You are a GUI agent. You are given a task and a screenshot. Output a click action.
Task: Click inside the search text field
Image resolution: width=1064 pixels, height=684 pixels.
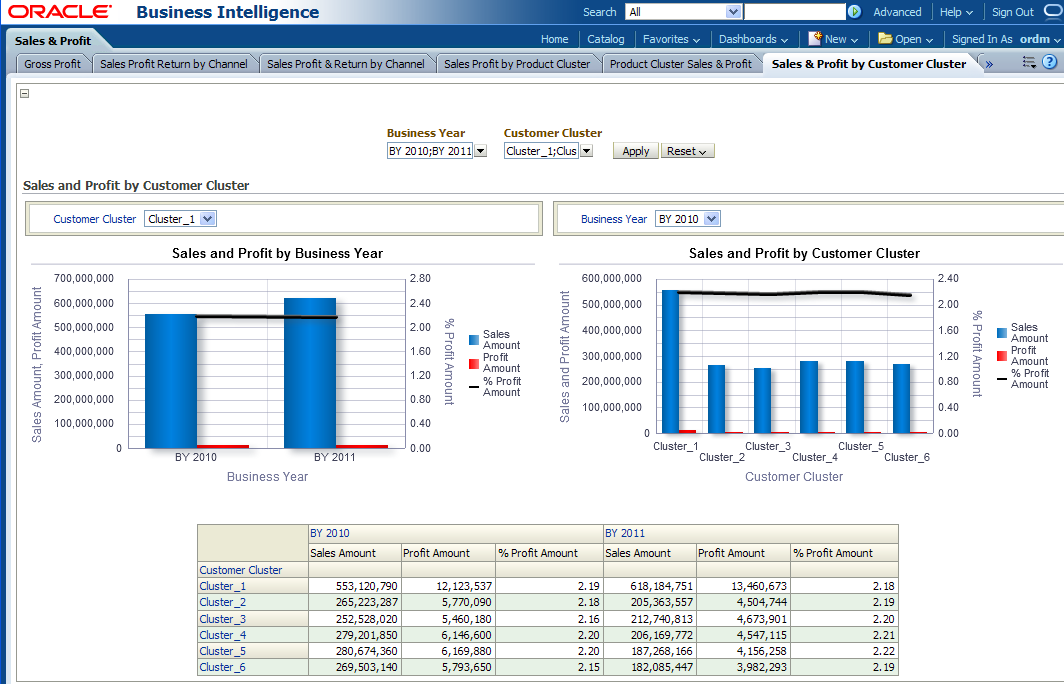(794, 12)
